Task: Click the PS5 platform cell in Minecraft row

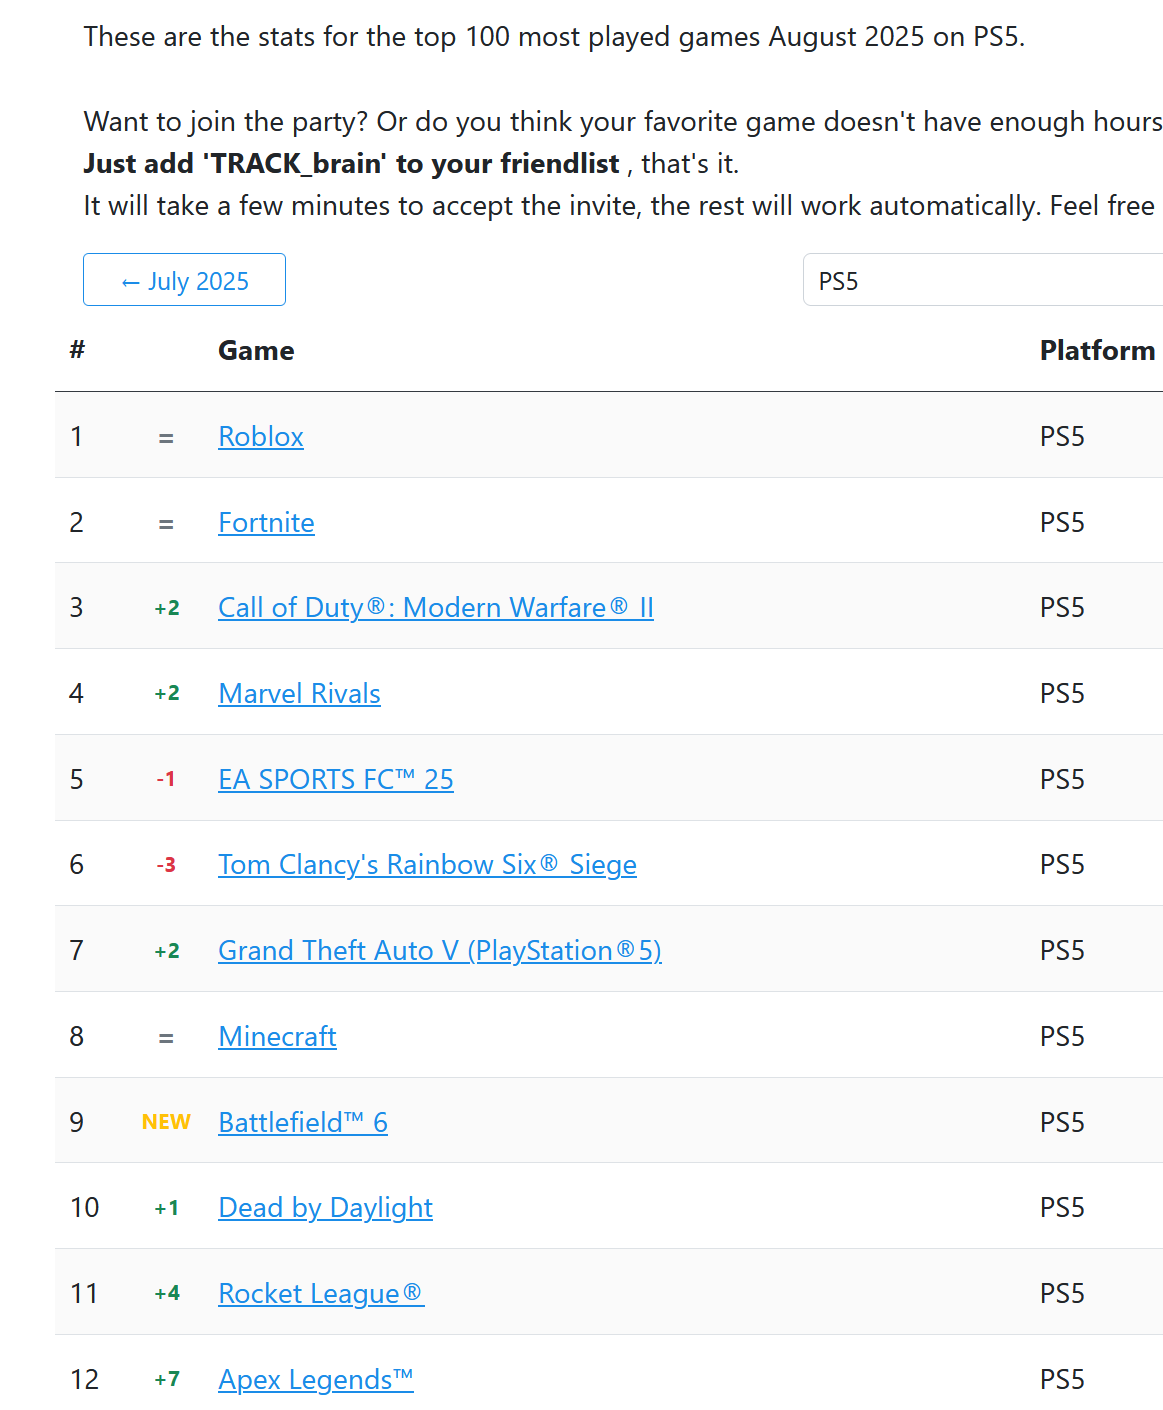Action: [1062, 1037]
